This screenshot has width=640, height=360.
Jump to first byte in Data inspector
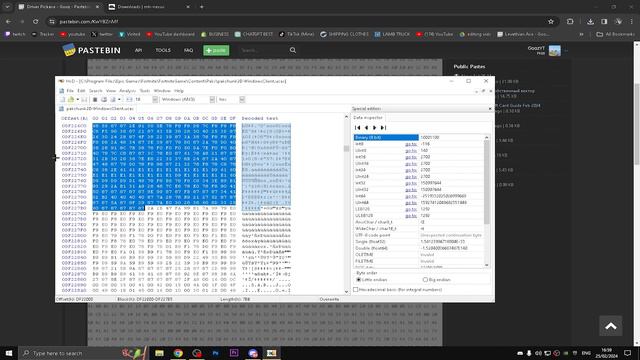coord(358,128)
